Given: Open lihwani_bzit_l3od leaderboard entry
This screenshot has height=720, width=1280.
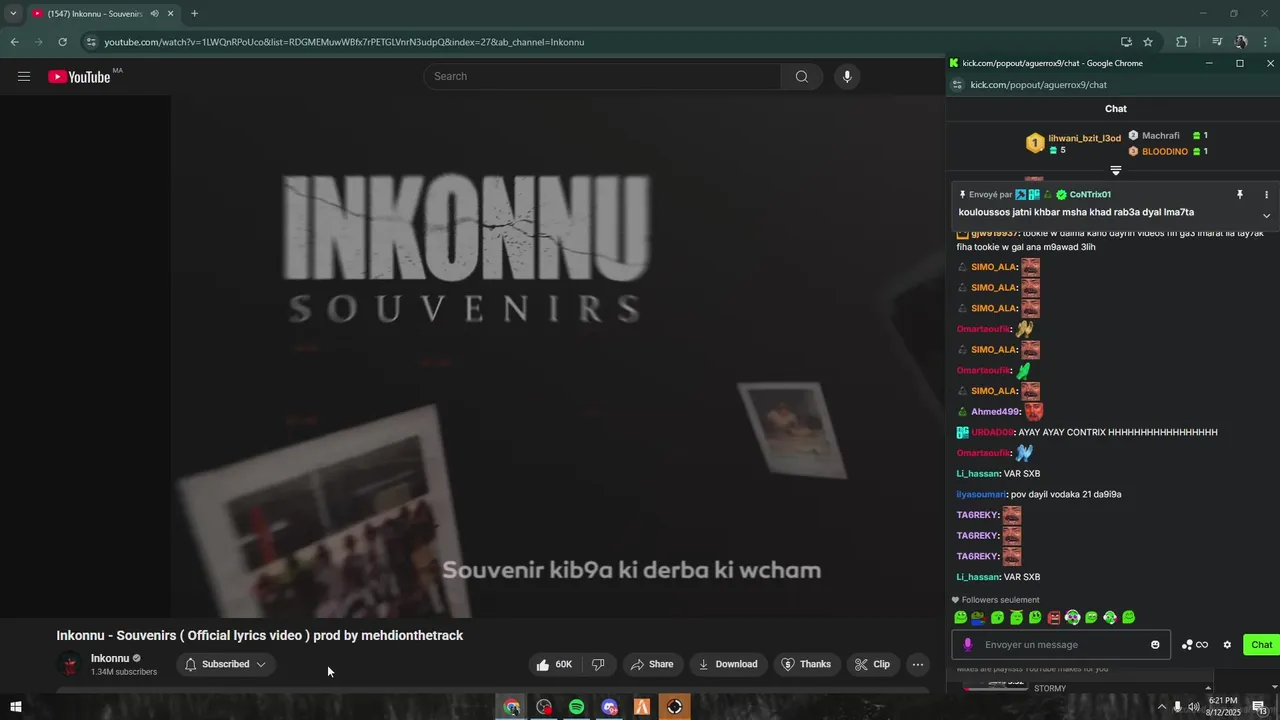Looking at the screenshot, I should click(x=1073, y=144).
